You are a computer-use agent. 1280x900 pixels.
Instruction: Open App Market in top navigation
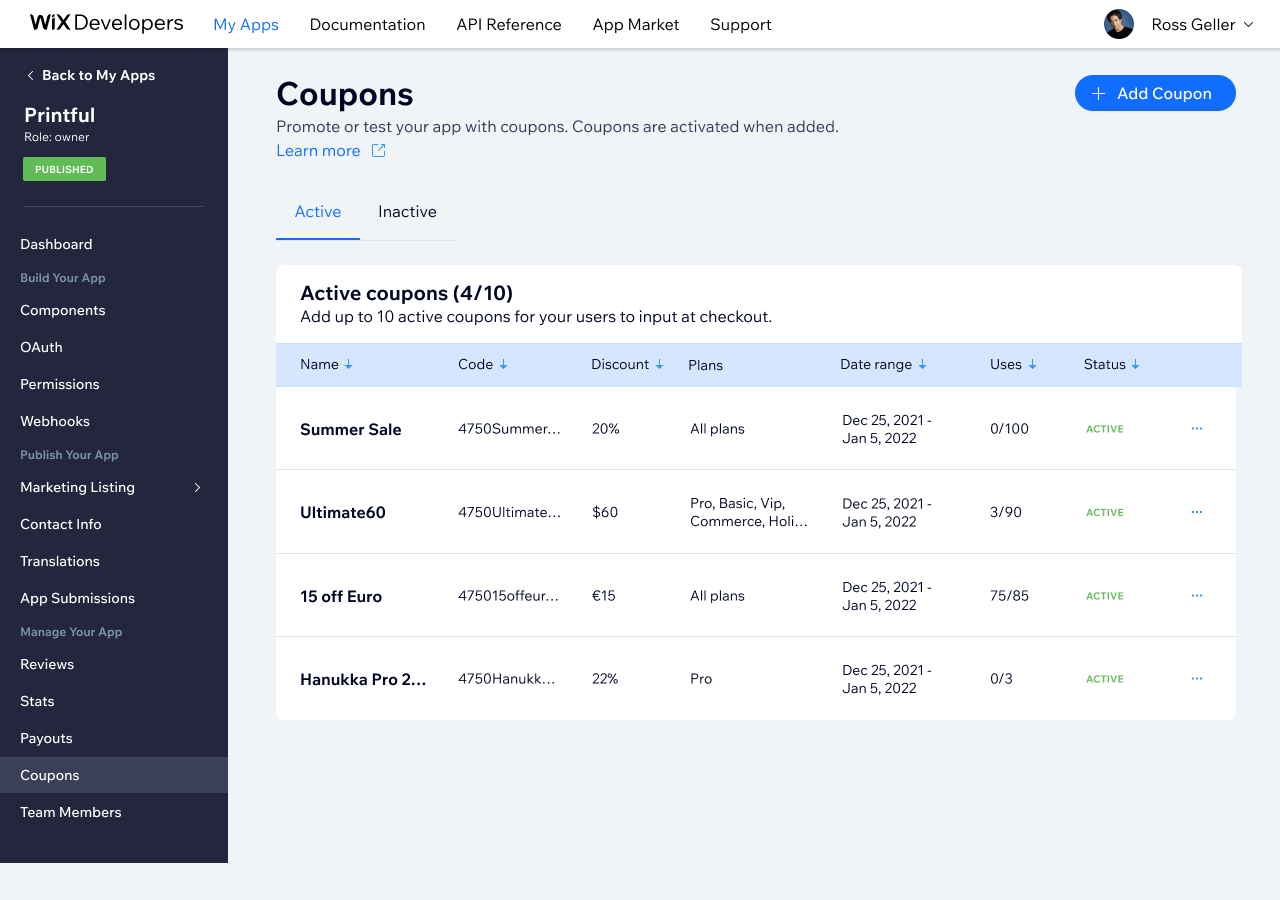coord(636,24)
